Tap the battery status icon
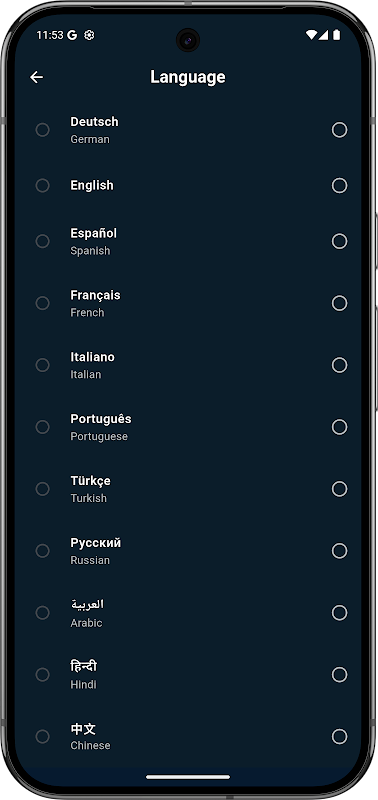The height and width of the screenshot is (800, 378). [336, 35]
